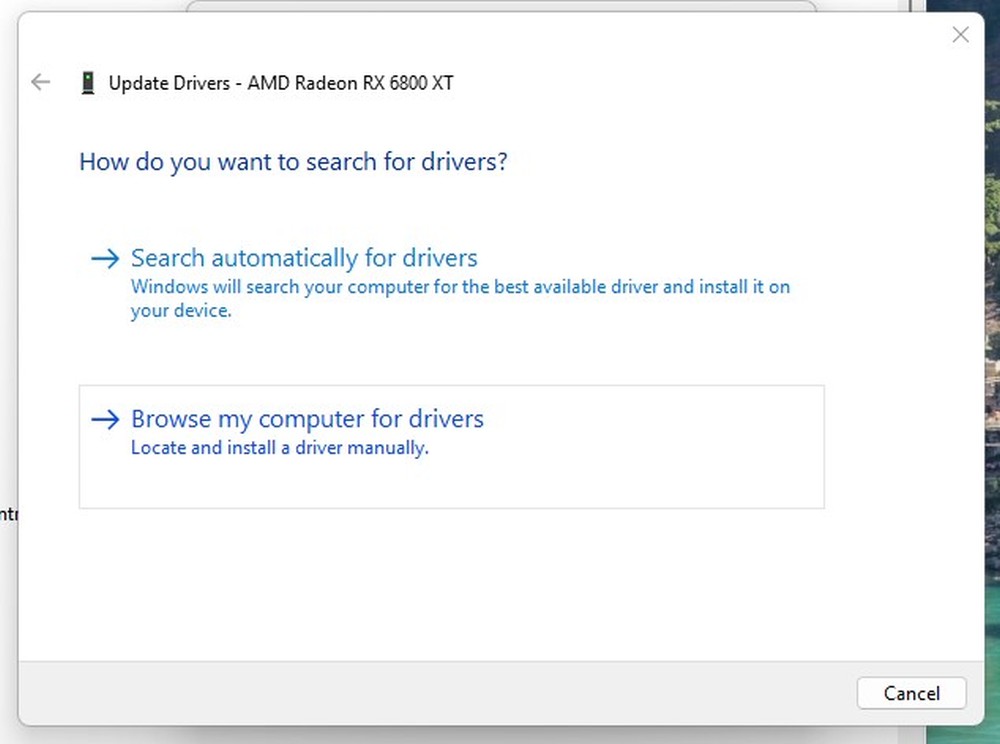Close the Update Drivers dialog
Image resolution: width=1000 pixels, height=744 pixels.
coord(960,34)
